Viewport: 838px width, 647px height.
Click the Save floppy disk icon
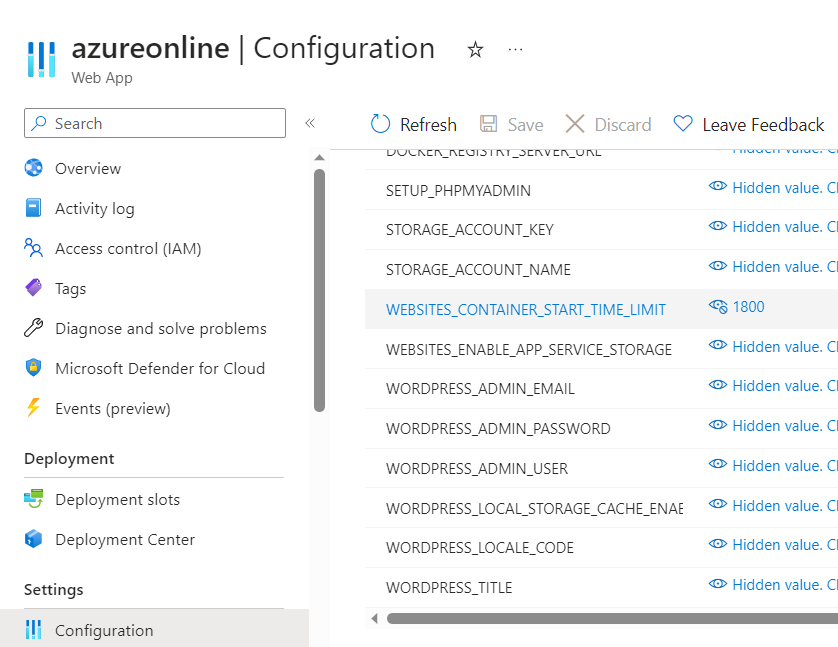488,124
